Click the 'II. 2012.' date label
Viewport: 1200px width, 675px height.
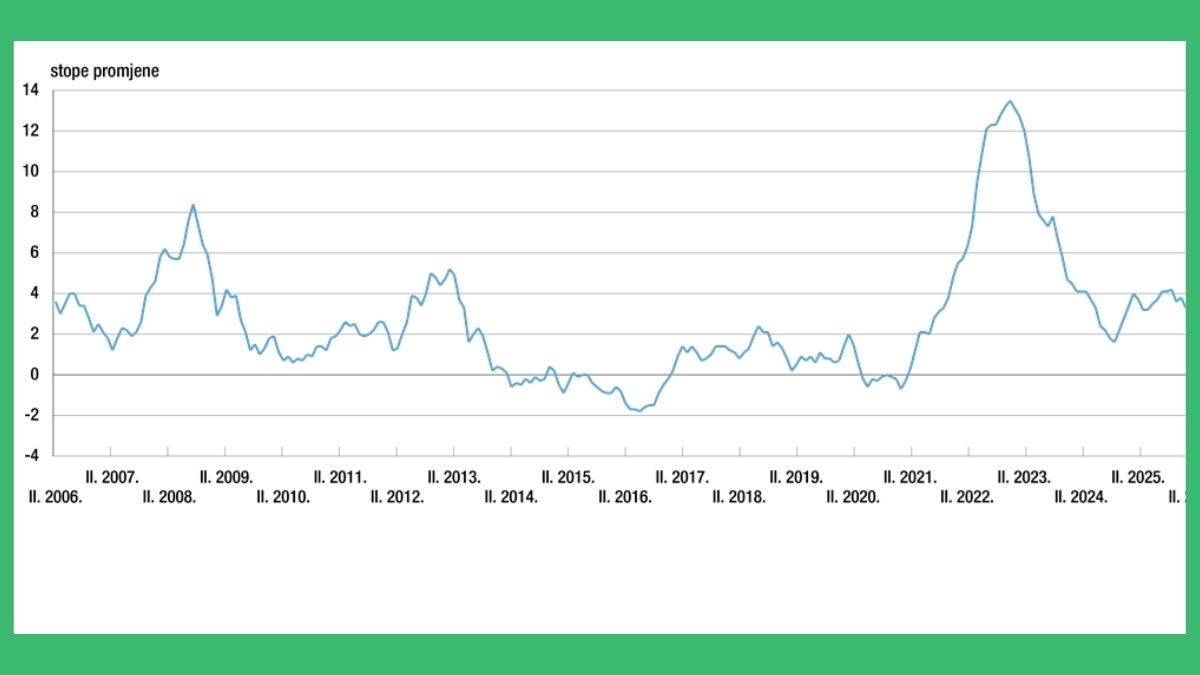point(397,497)
